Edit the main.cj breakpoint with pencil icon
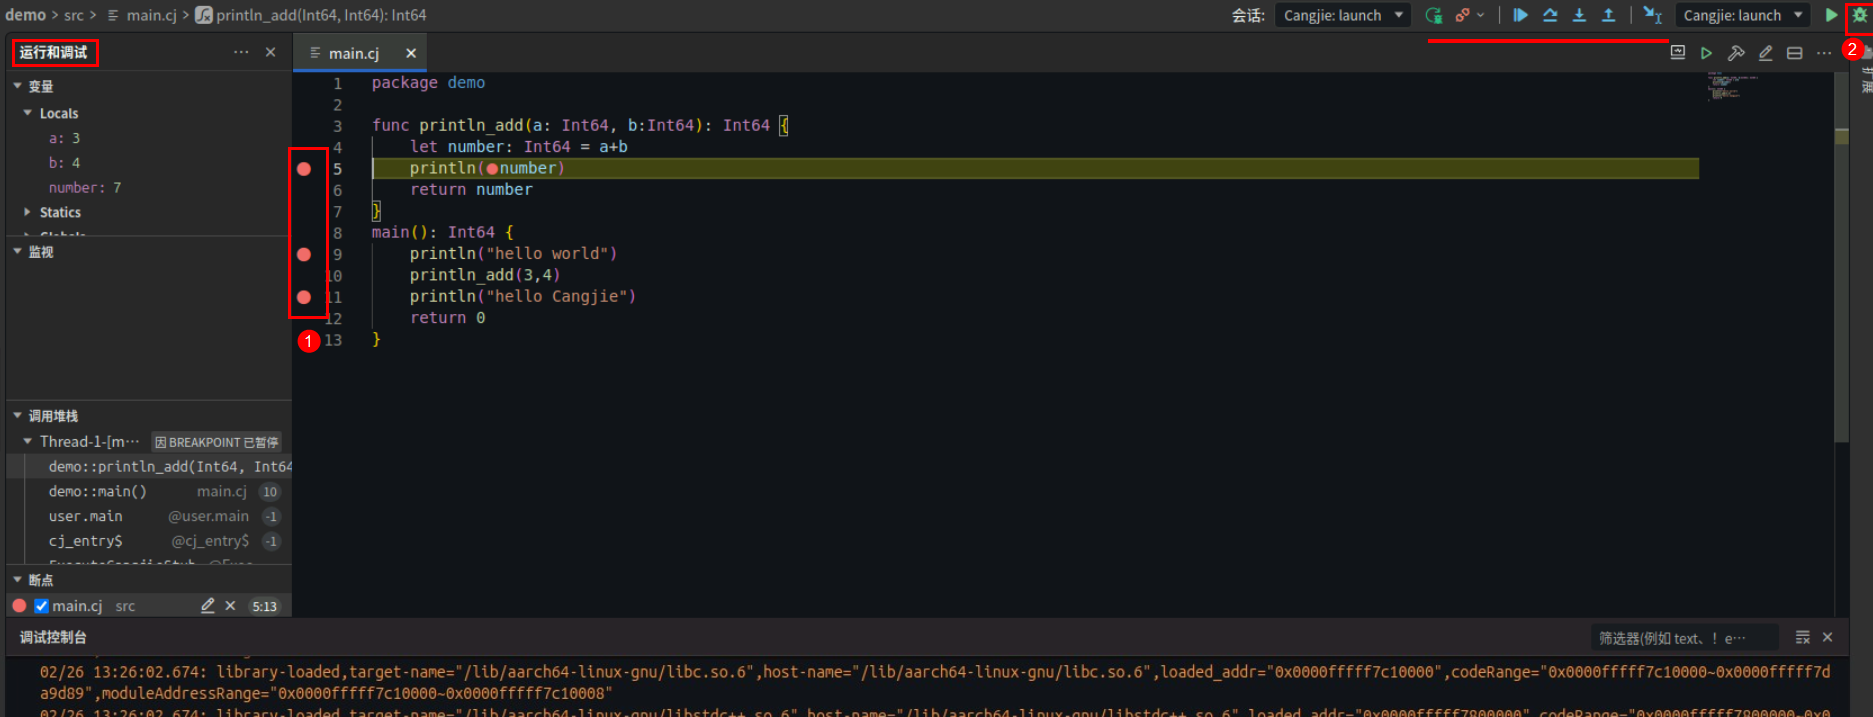1873x717 pixels. click(207, 606)
